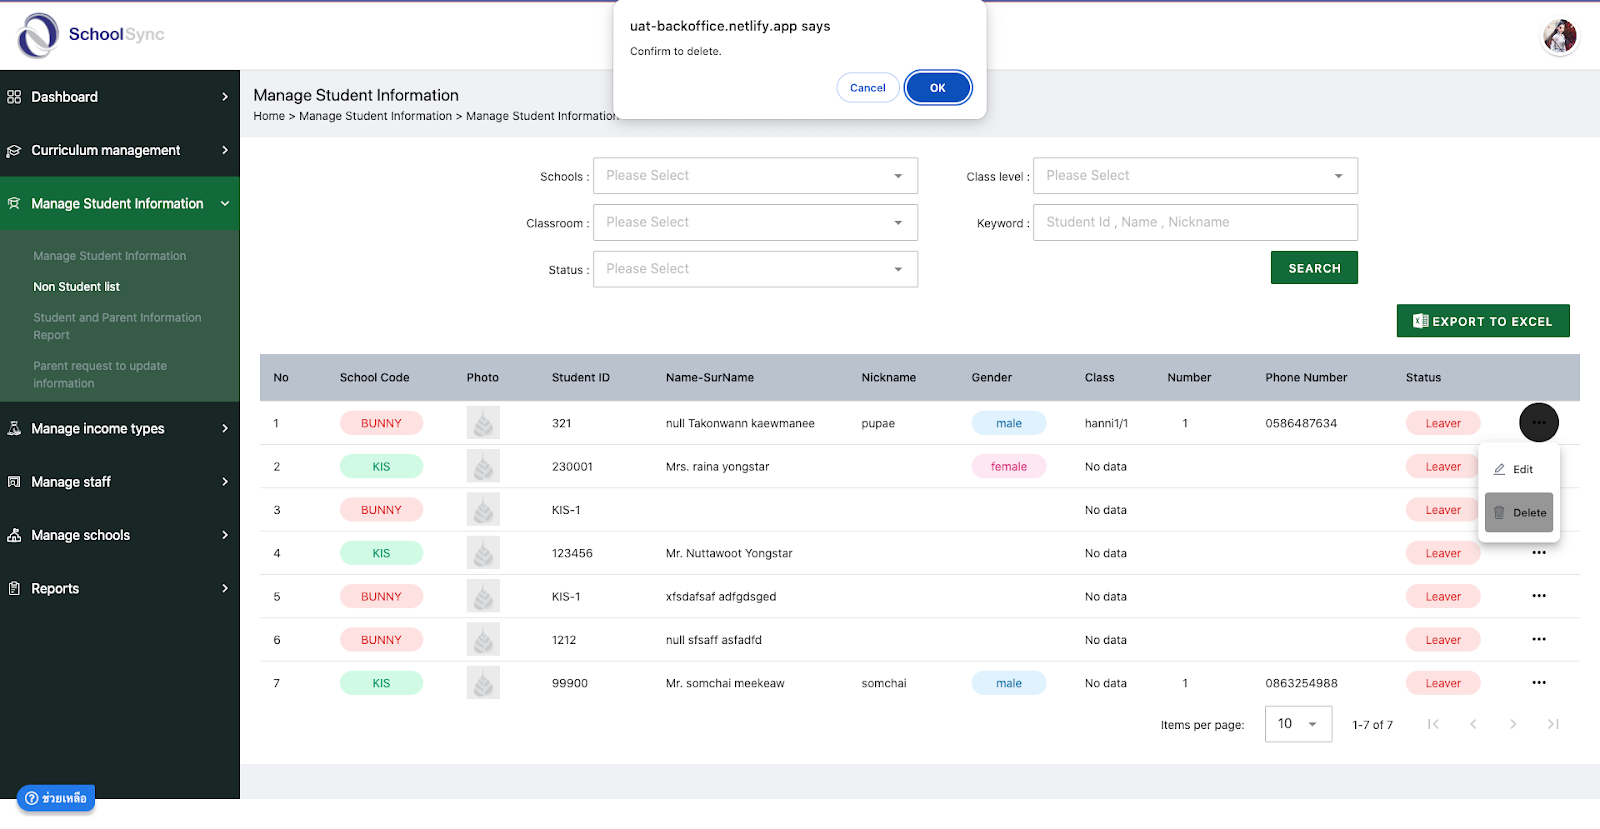The width and height of the screenshot is (1600, 829).
Task: Sort by Student ID column header
Action: pyautogui.click(x=581, y=378)
